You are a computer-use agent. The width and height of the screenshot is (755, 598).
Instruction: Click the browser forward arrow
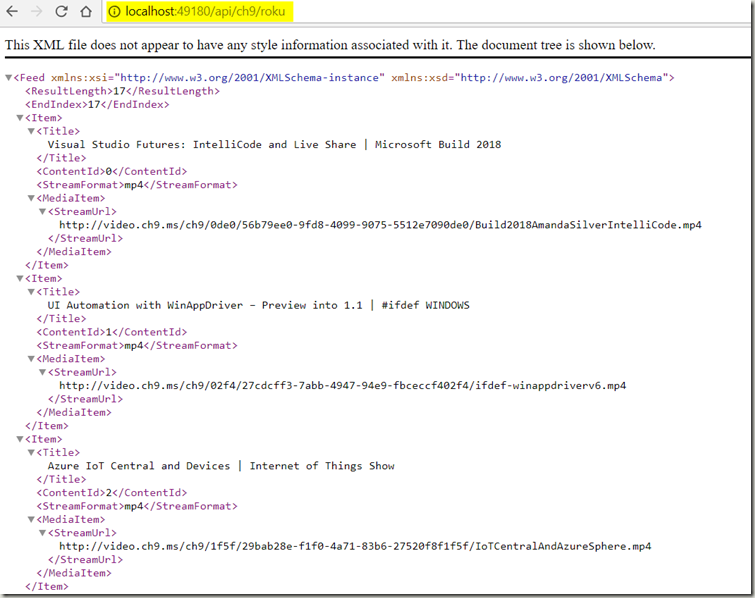click(x=37, y=11)
